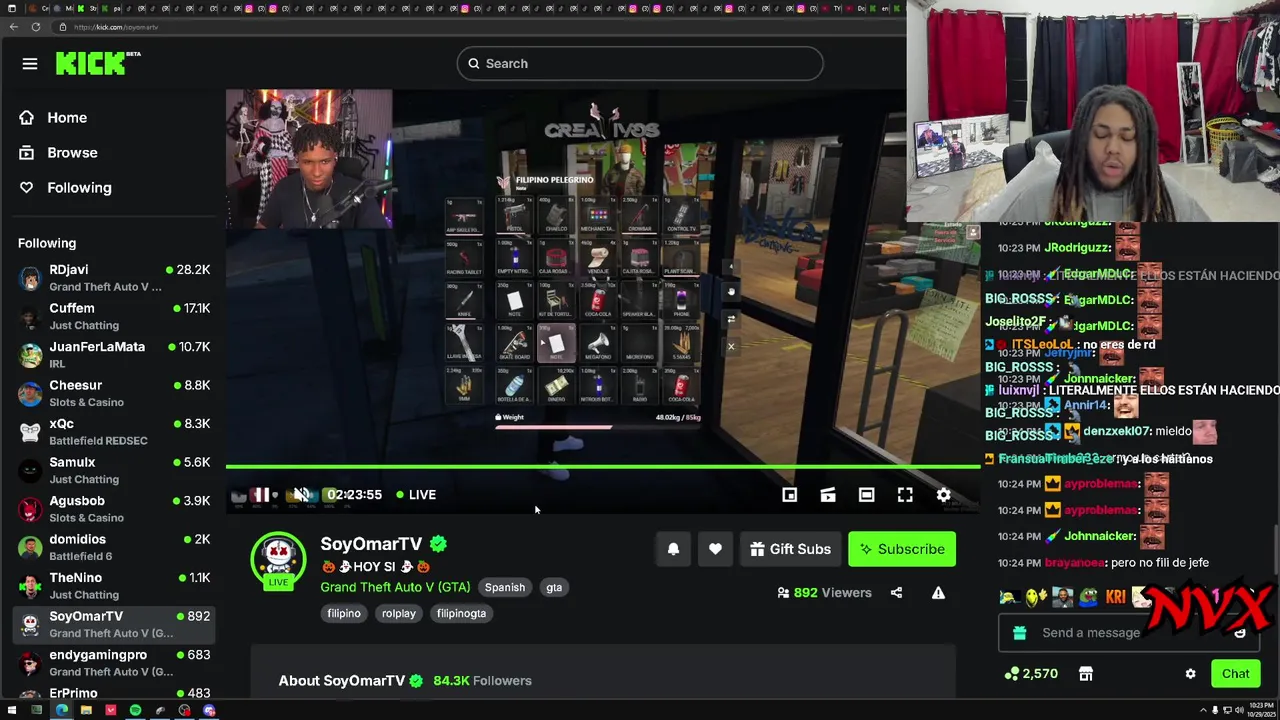Report stream with warning triangle icon

click(x=938, y=593)
